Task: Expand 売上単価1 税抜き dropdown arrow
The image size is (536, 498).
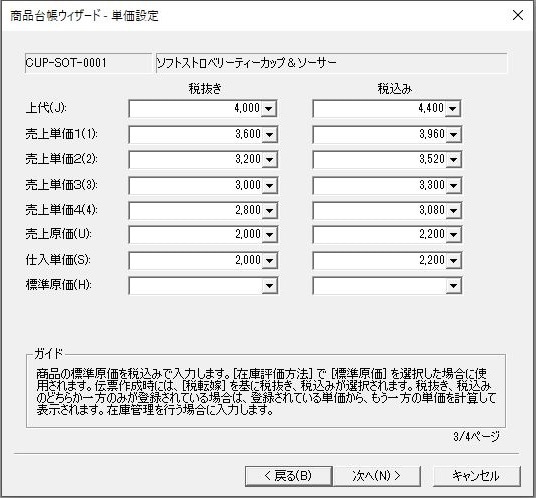Action: tap(269, 135)
